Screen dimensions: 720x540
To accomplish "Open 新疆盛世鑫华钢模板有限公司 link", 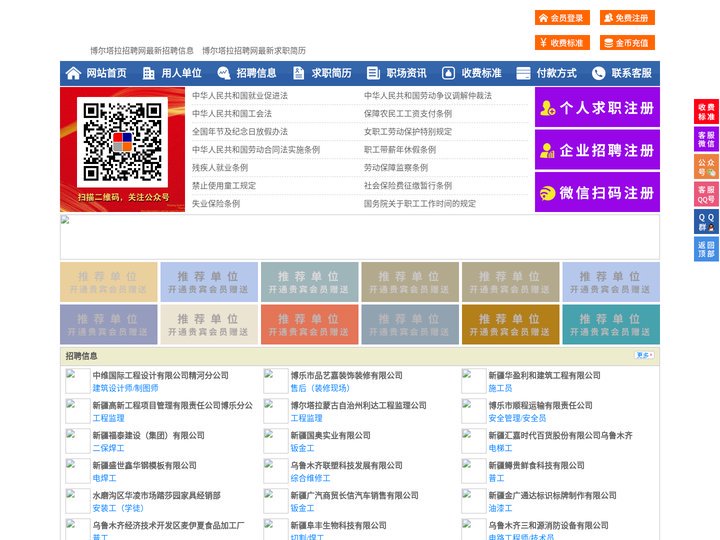I will 144,465.
